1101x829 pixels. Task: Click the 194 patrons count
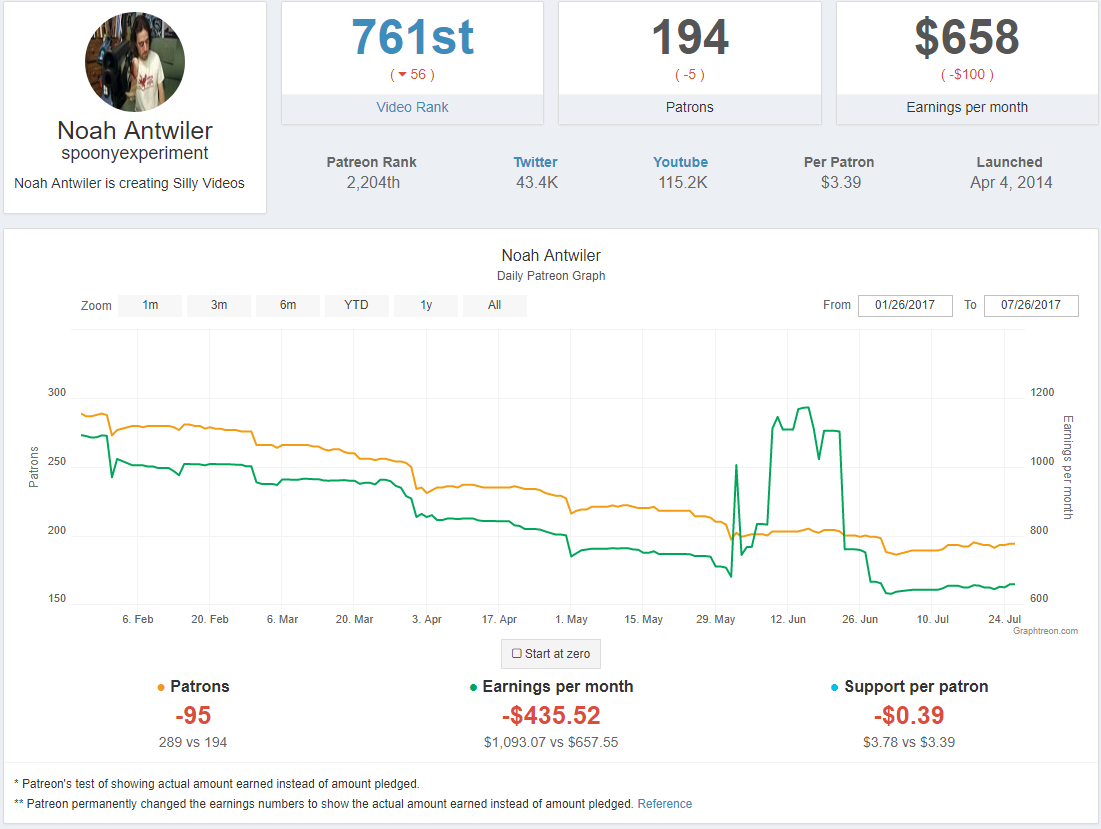690,37
